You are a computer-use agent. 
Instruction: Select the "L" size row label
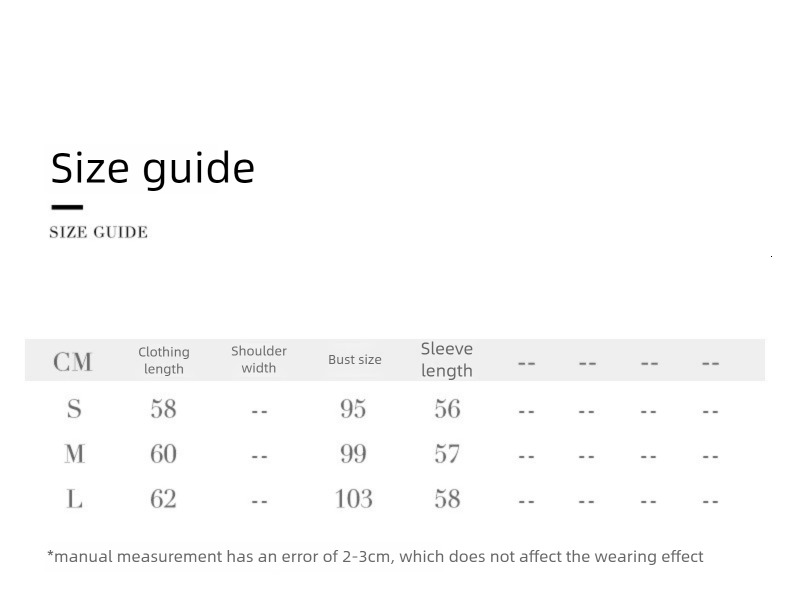click(74, 498)
